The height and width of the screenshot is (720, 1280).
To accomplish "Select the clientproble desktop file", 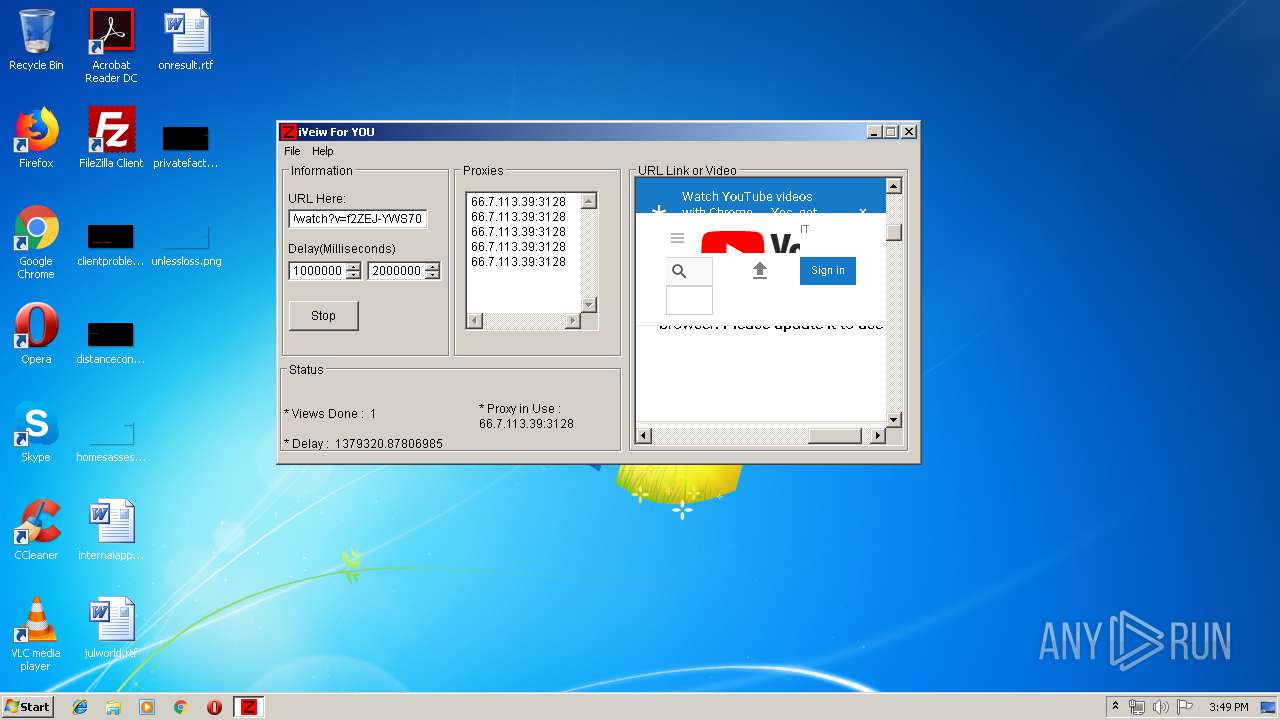I will click(x=111, y=245).
